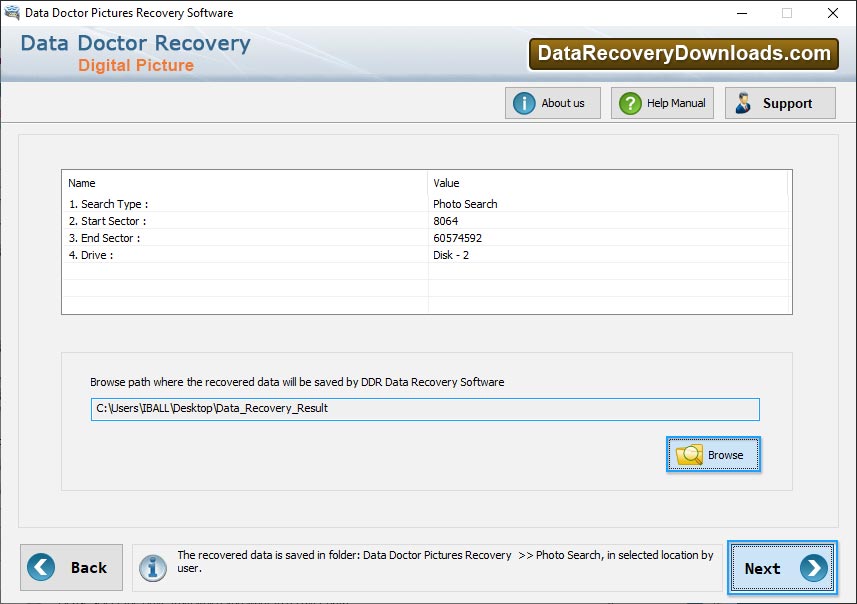Select the Name column header
Viewport: 857px width, 604px height.
click(x=244, y=183)
